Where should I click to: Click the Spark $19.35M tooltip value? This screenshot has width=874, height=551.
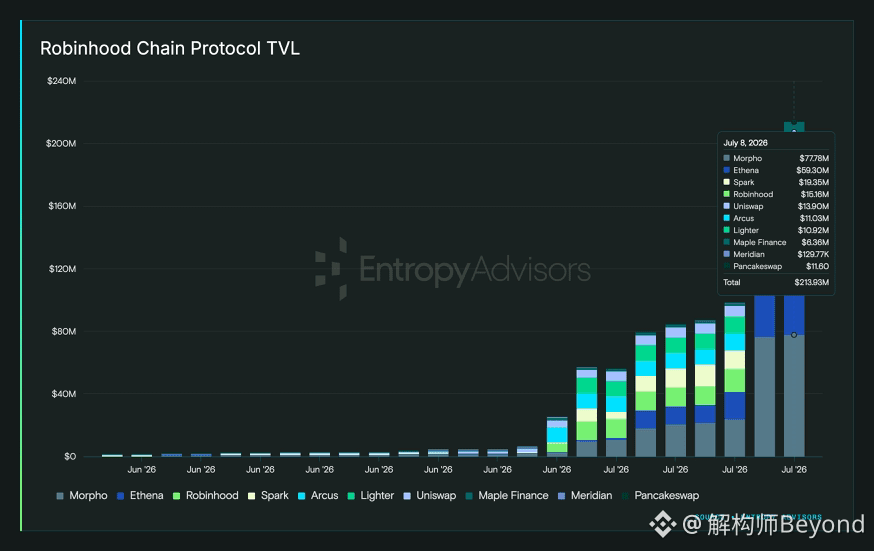click(x=813, y=182)
